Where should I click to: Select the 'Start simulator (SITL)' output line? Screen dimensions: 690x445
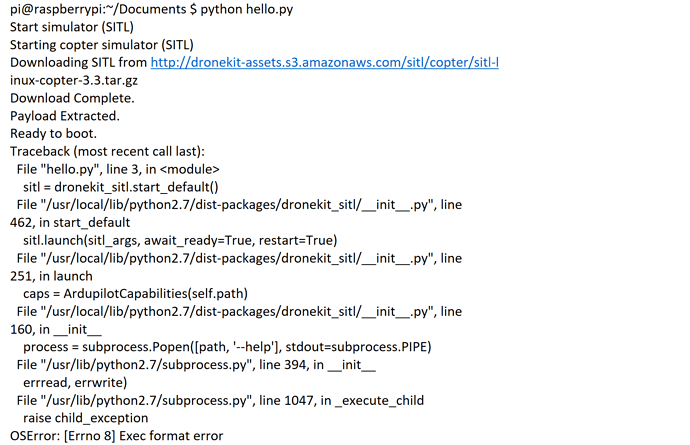pos(72,27)
